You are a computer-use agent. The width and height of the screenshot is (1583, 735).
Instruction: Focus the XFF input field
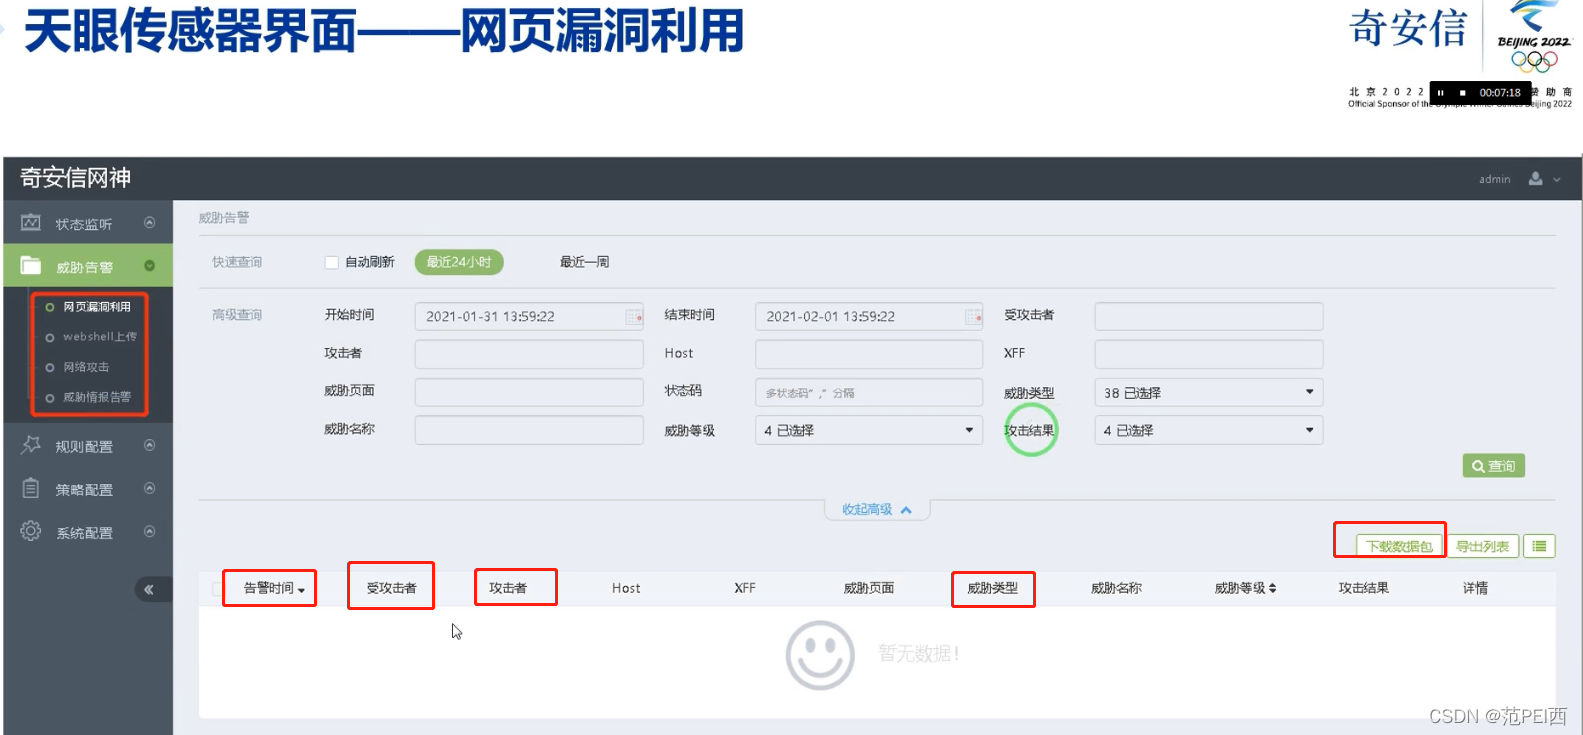1208,354
